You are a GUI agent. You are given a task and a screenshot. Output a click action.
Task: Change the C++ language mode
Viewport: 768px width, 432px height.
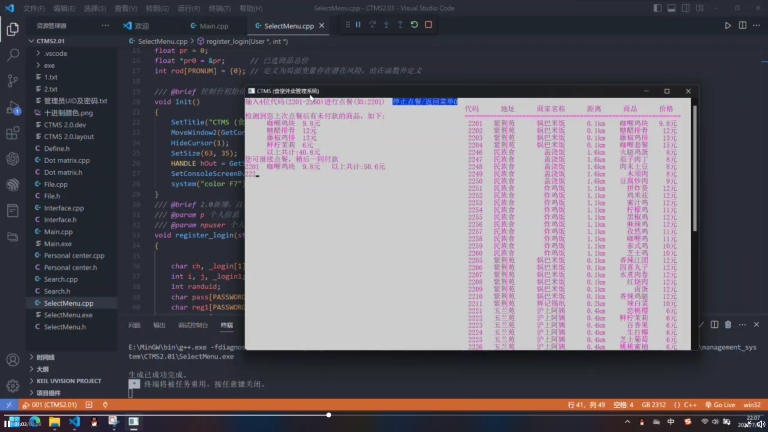coord(689,404)
